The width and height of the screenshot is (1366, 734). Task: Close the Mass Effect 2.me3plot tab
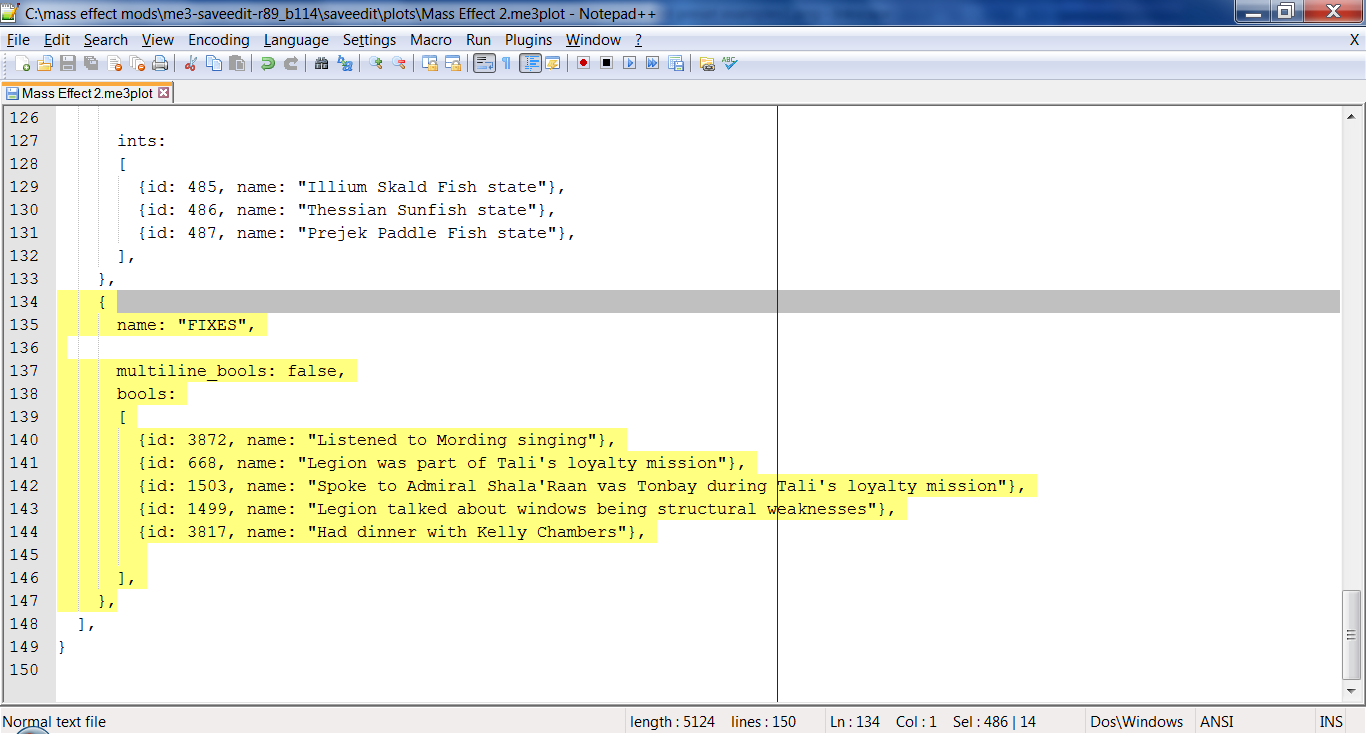pos(165,91)
